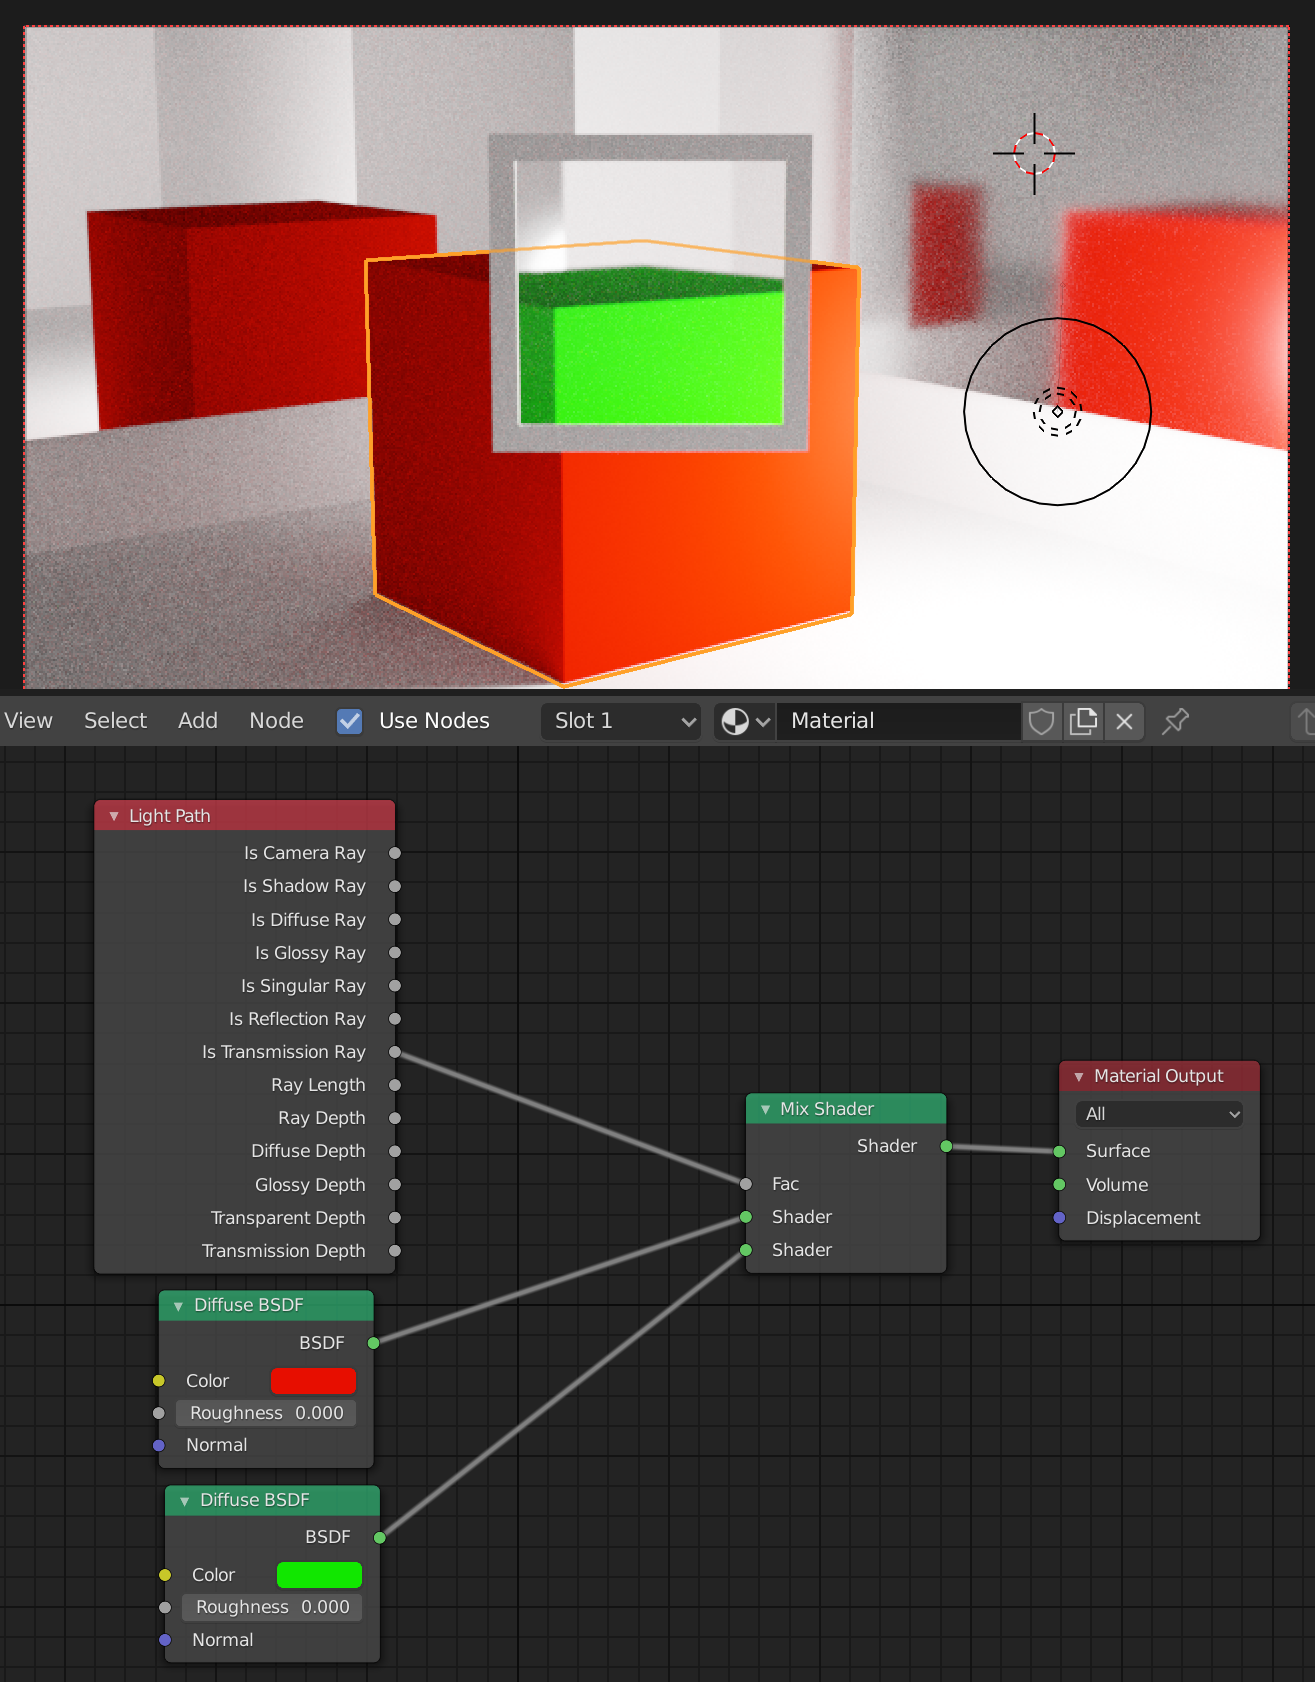Image resolution: width=1315 pixels, height=1682 pixels.
Task: Click the Volume input socket
Action: click(x=1060, y=1185)
